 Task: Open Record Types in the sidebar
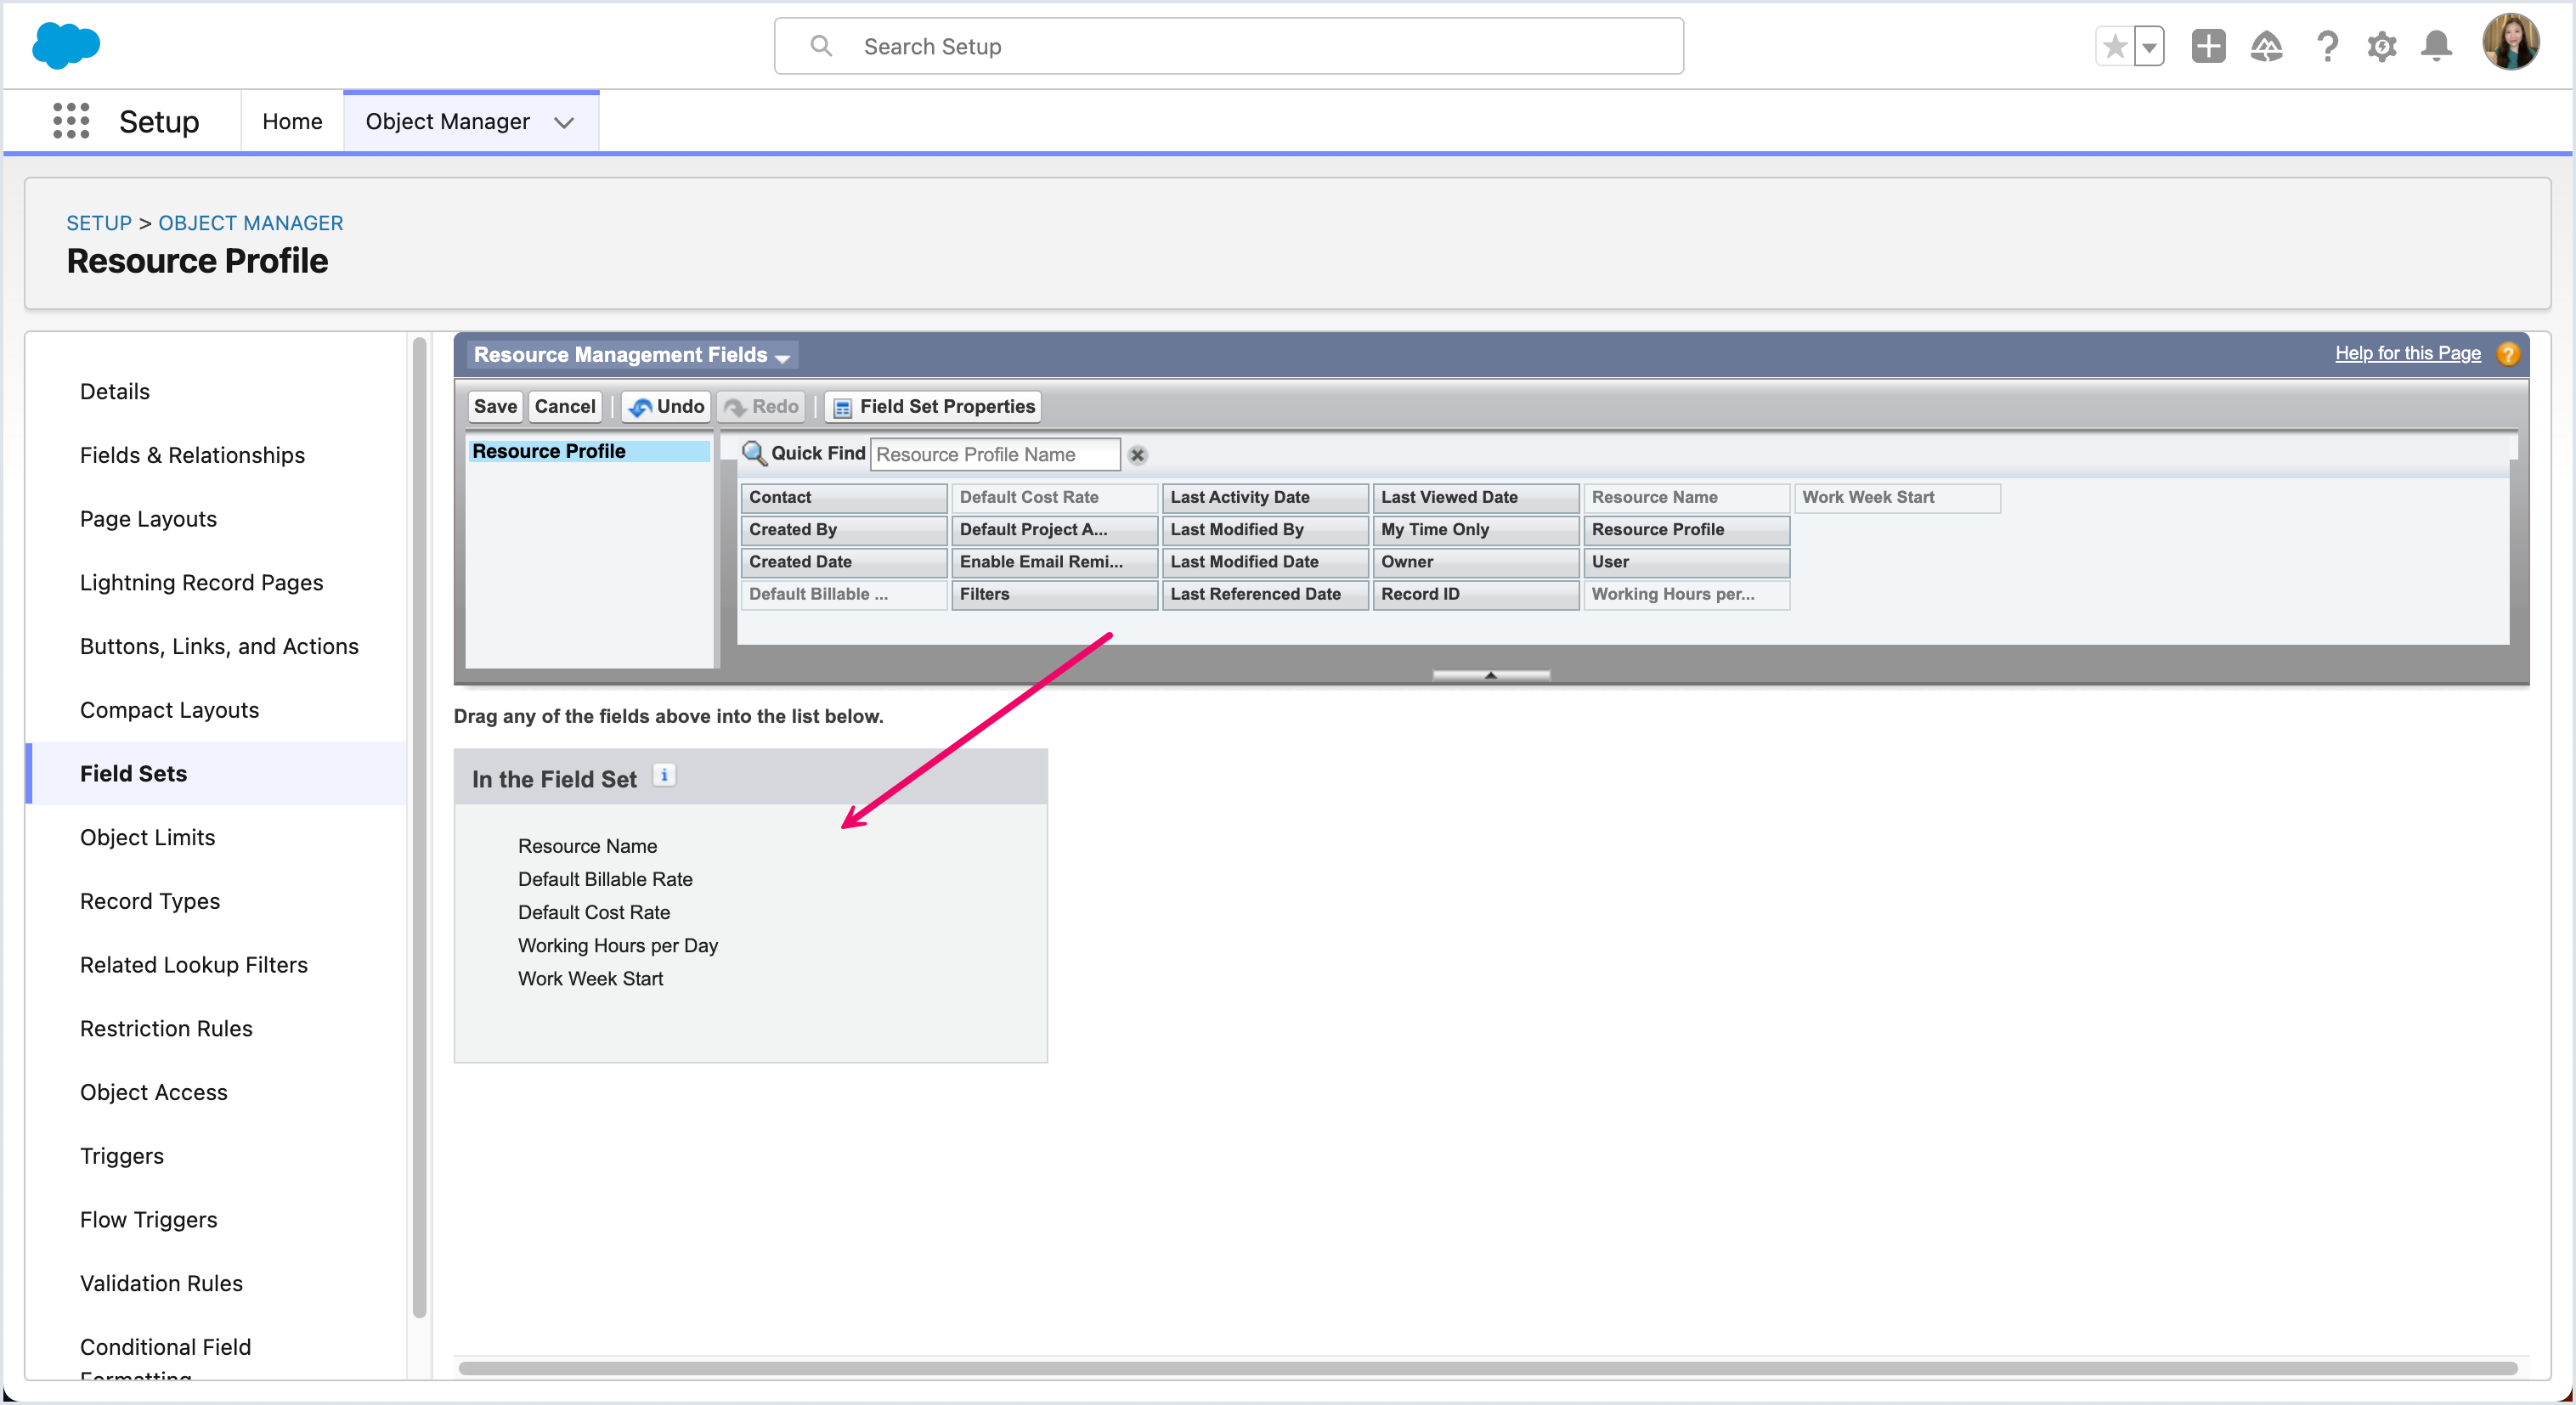tap(150, 902)
